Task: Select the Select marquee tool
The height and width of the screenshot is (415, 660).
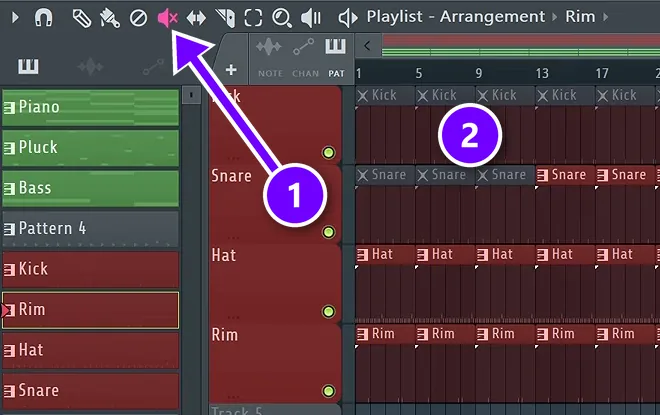Action: point(253,18)
